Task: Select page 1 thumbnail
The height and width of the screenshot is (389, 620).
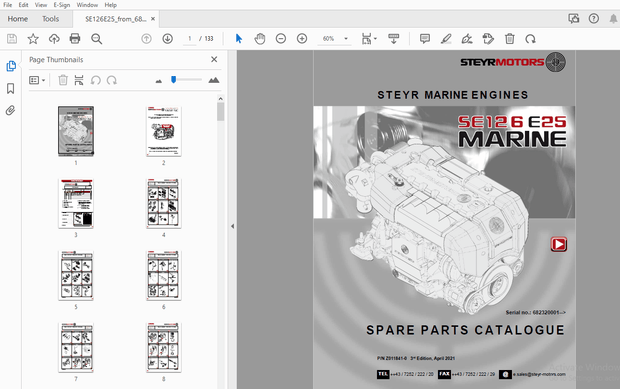Action: click(76, 131)
